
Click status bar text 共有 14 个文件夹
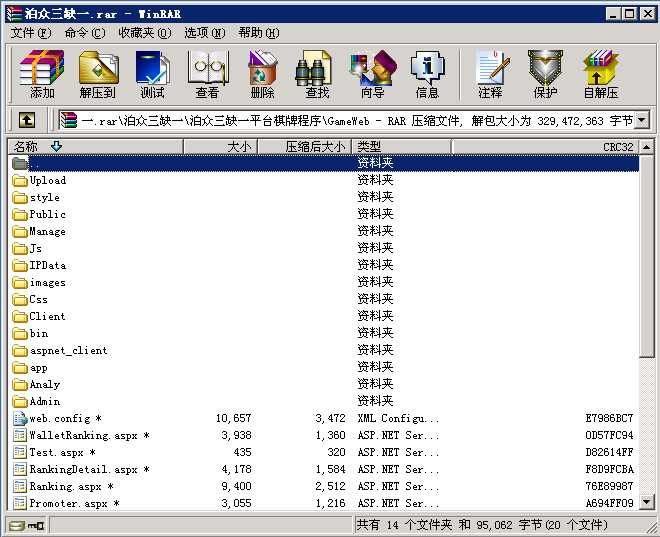(405, 525)
